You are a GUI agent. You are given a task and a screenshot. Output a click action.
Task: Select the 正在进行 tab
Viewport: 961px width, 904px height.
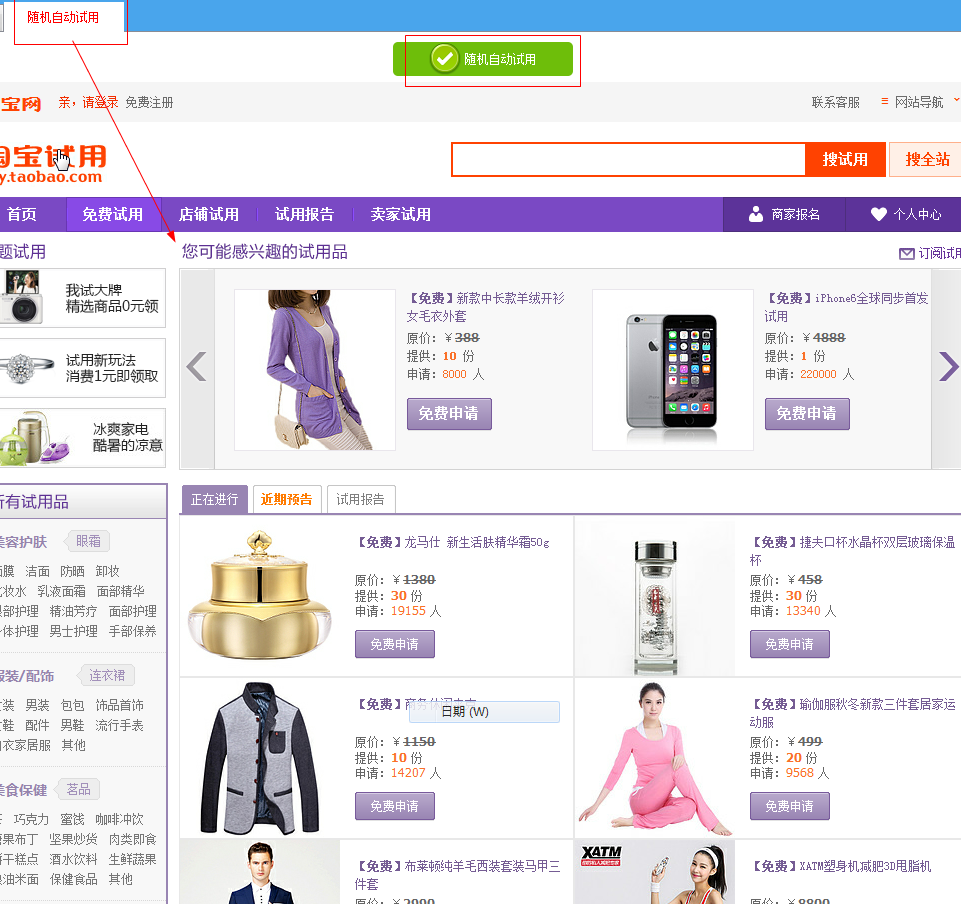pyautogui.click(x=215, y=499)
